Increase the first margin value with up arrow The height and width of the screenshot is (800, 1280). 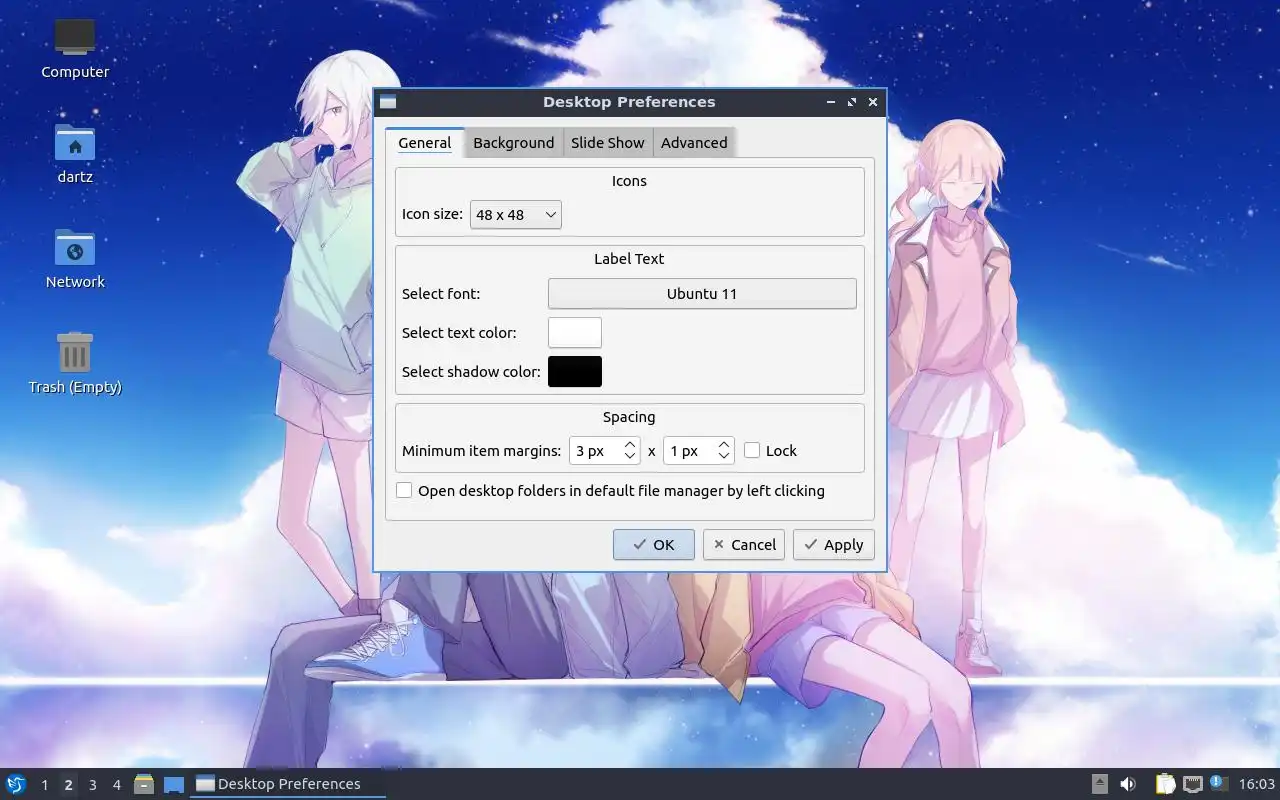[630, 444]
